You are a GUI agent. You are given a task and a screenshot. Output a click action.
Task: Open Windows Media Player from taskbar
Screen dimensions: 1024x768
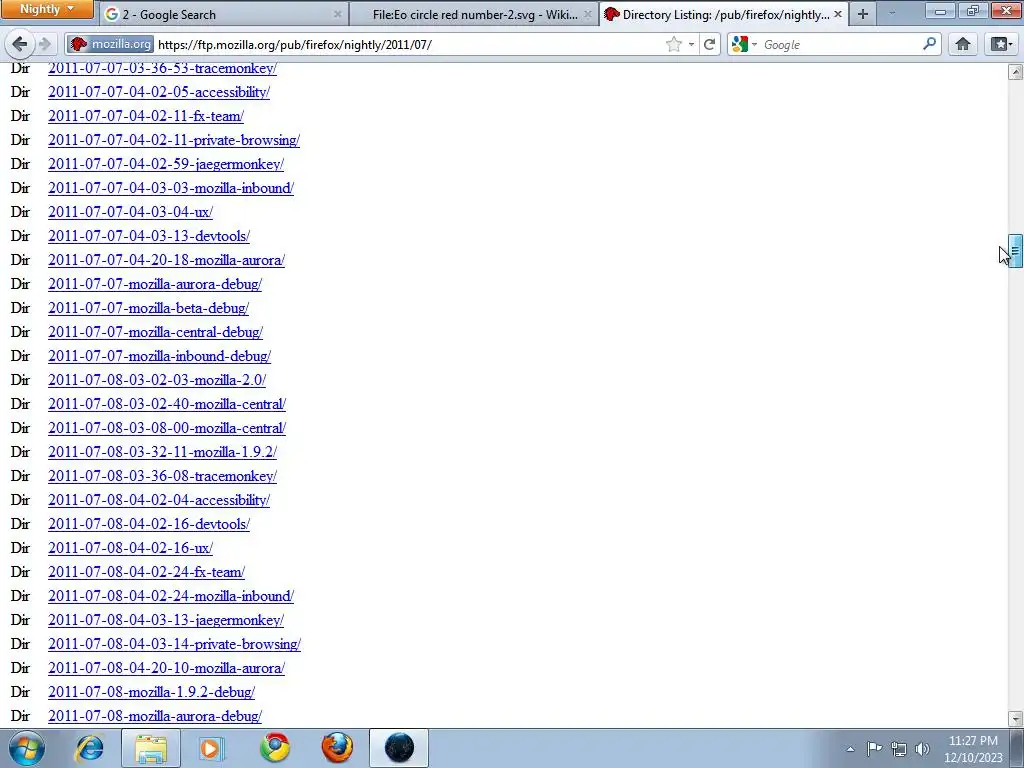tap(212, 748)
